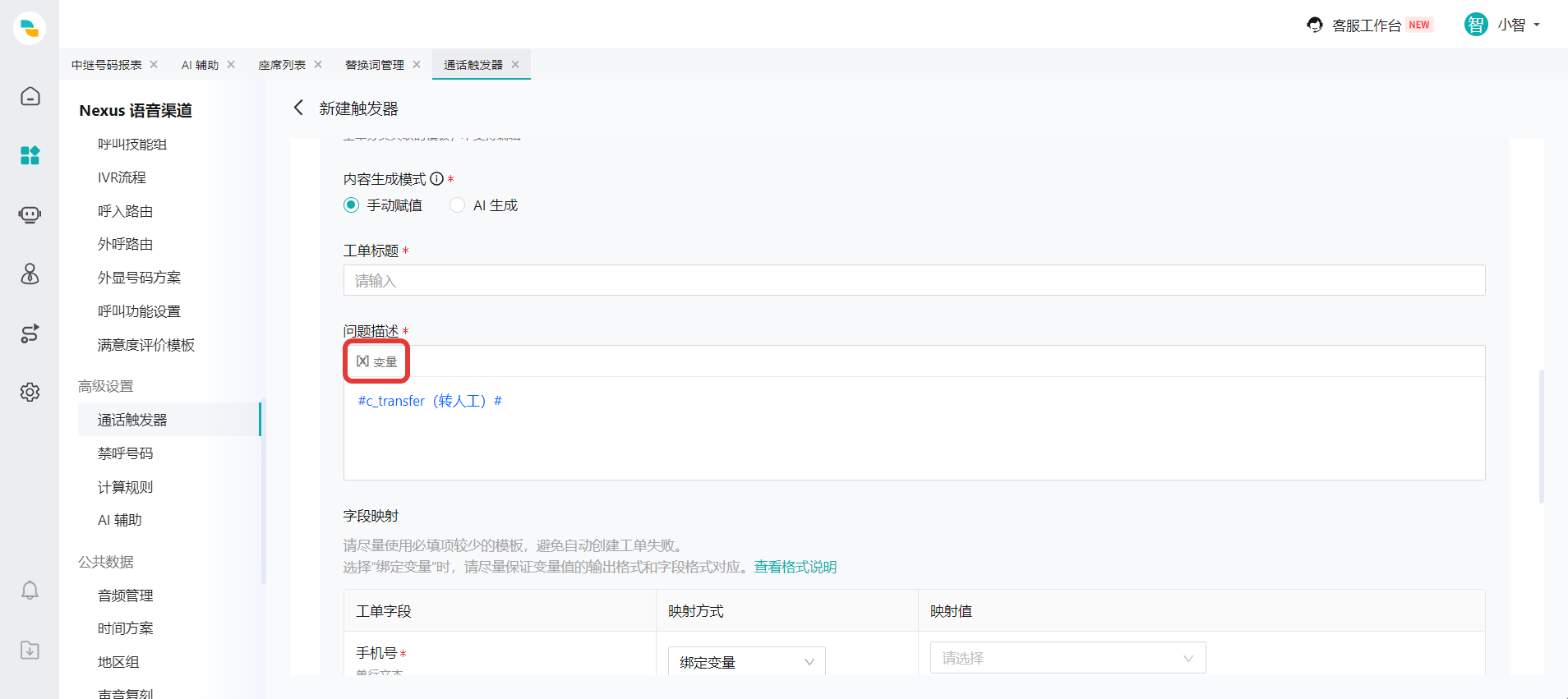Click the info icon beside 内容生成模式
The width and height of the screenshot is (1568, 699).
click(x=436, y=179)
